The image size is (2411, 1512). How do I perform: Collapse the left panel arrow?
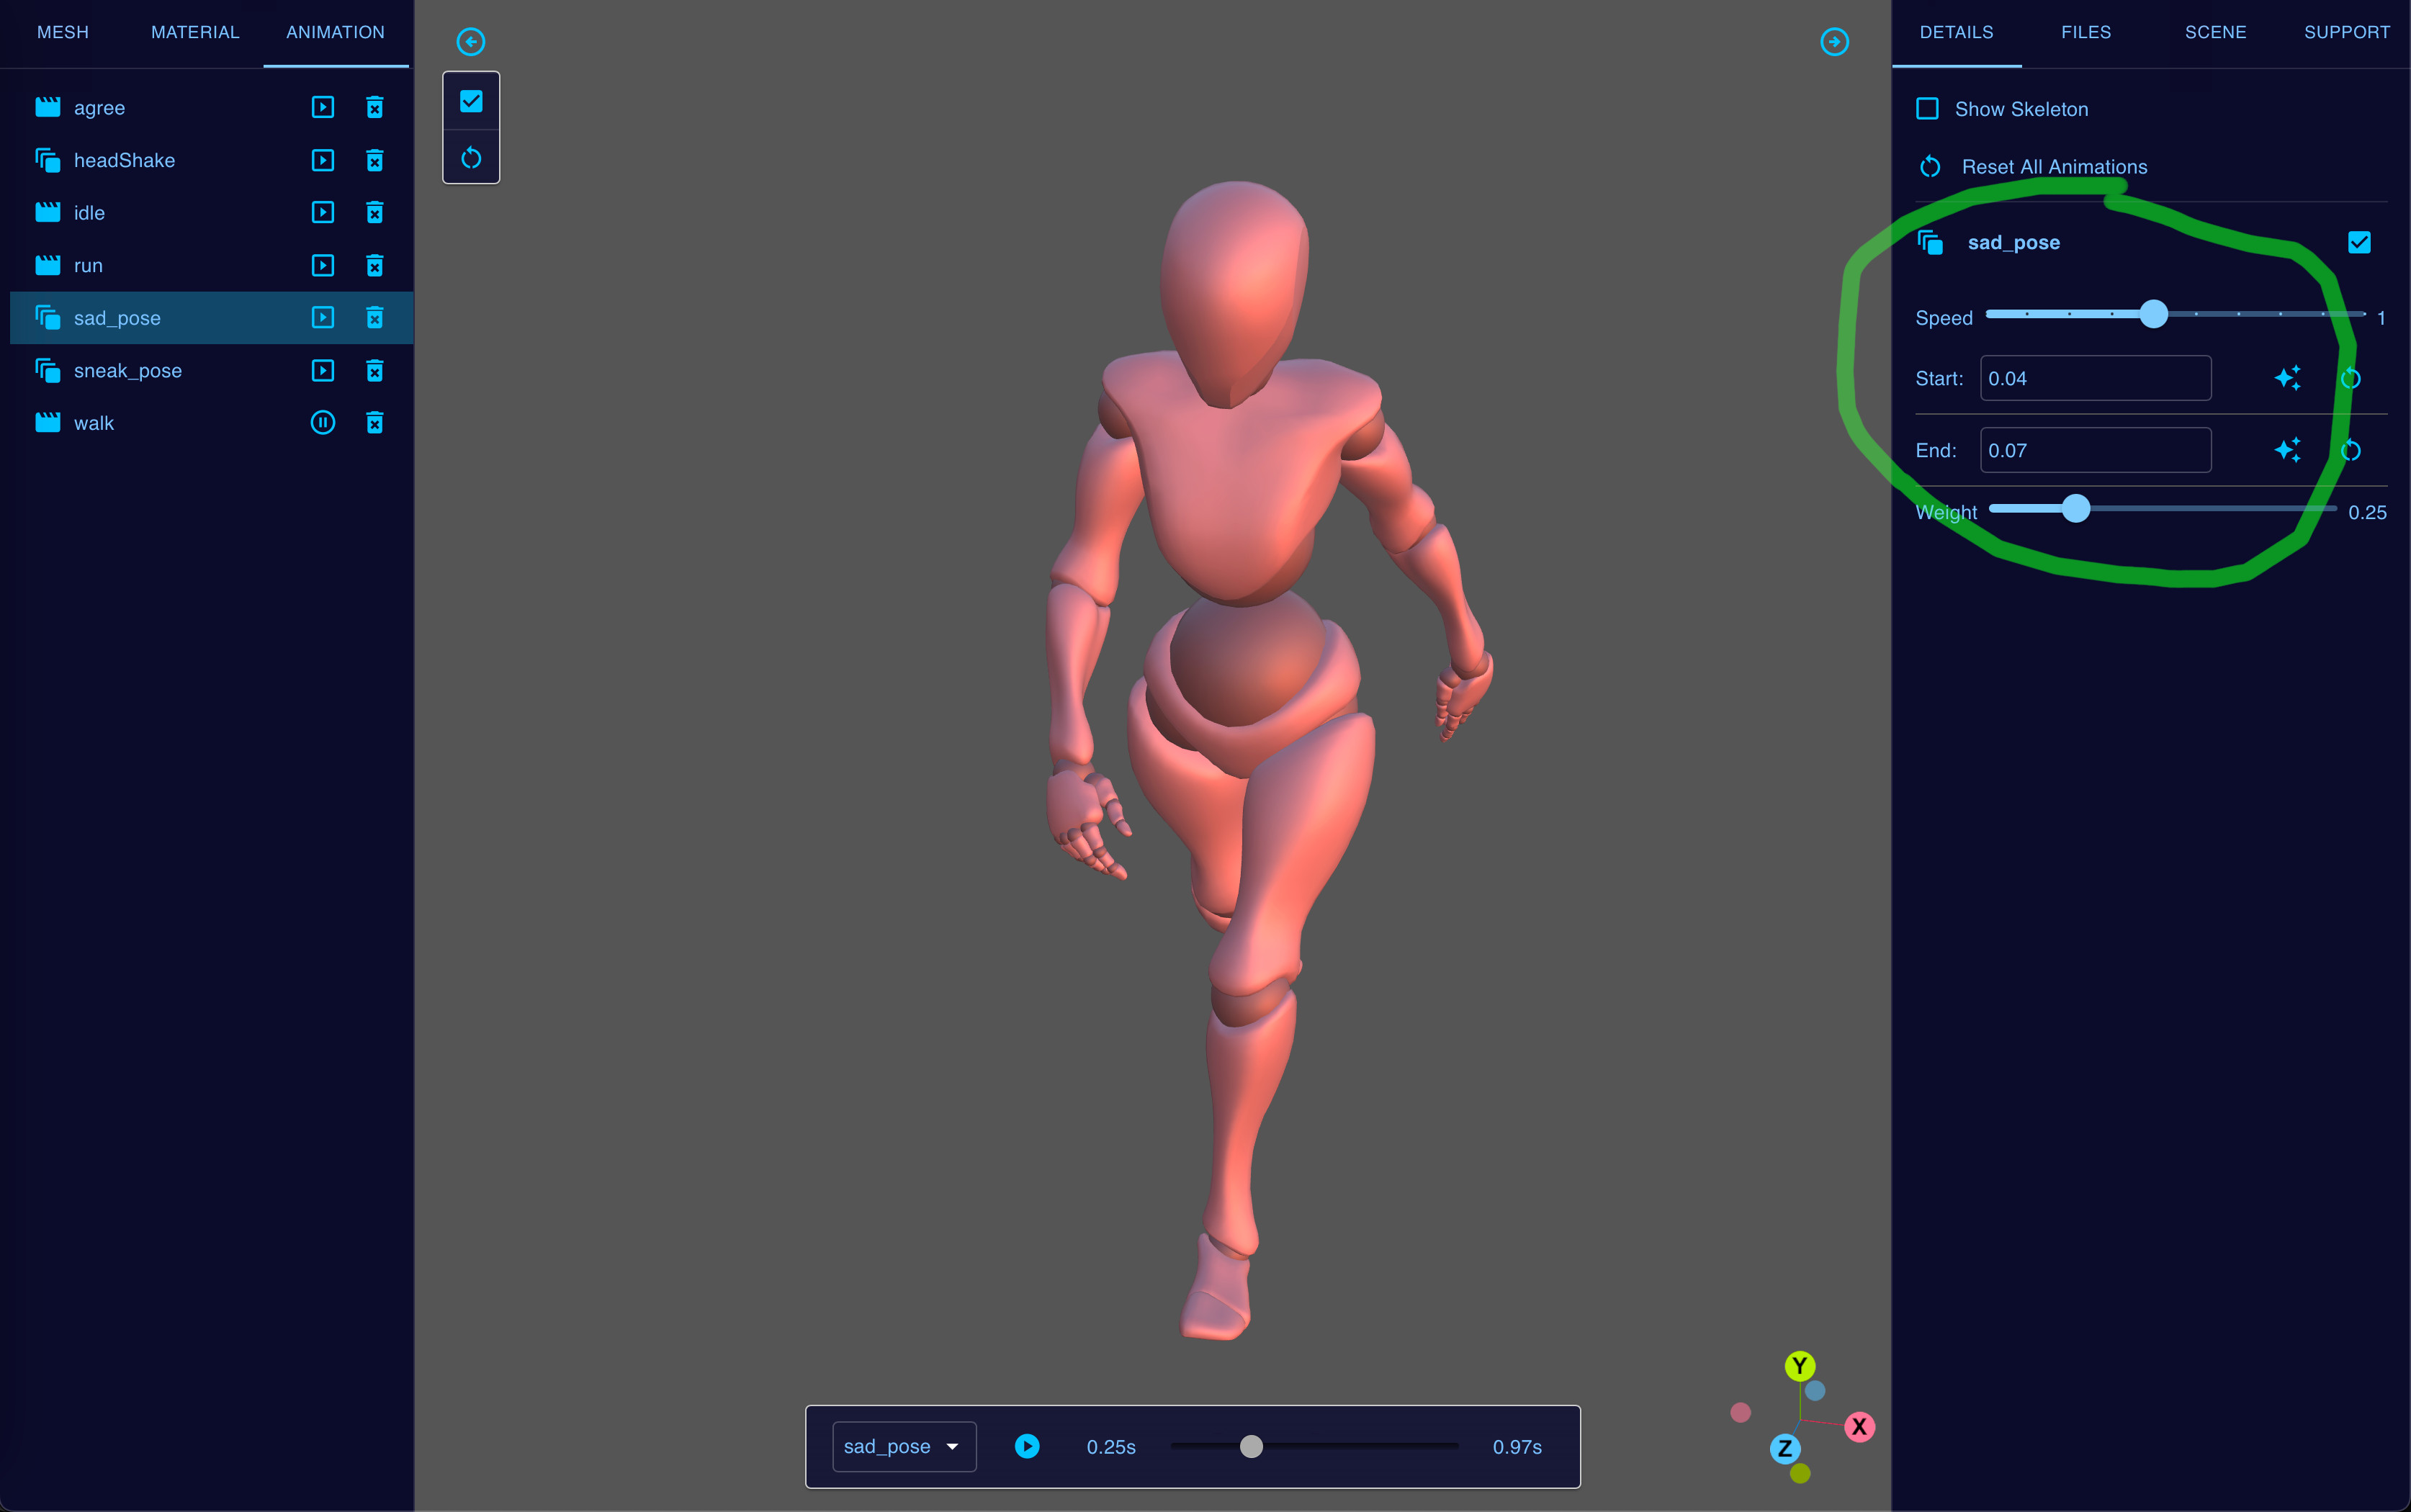[x=470, y=41]
